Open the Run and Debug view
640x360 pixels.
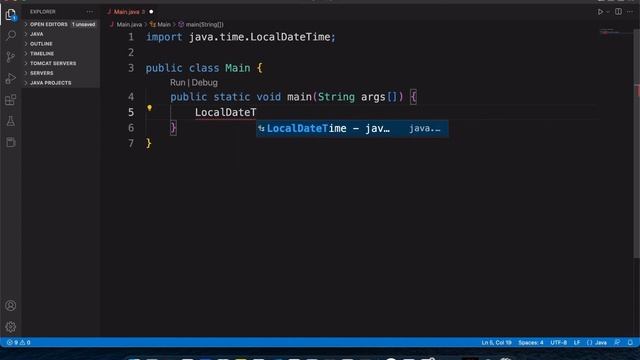(x=11, y=78)
